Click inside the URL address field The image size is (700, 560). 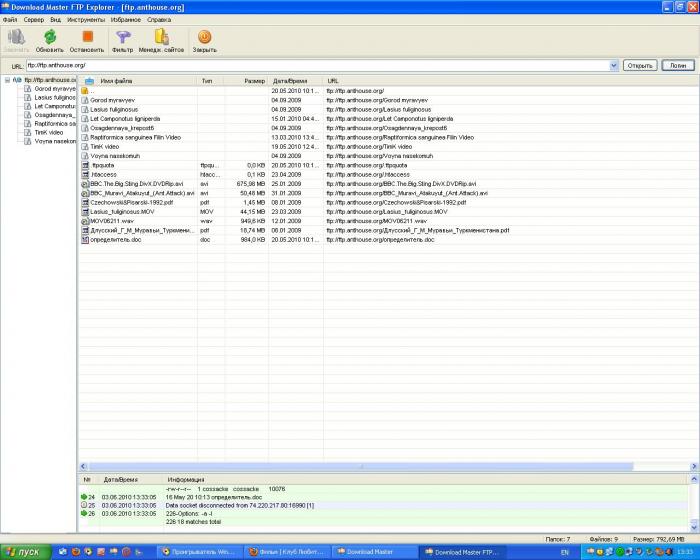(x=300, y=65)
